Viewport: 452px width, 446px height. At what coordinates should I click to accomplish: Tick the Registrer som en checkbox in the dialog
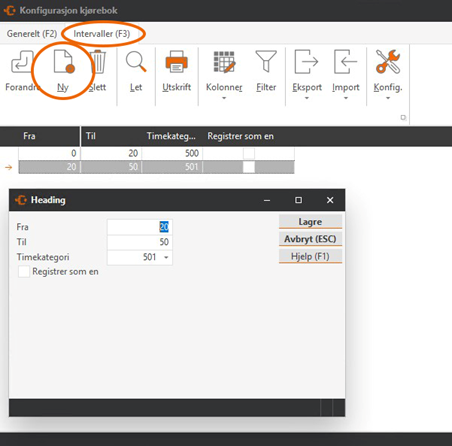click(24, 272)
